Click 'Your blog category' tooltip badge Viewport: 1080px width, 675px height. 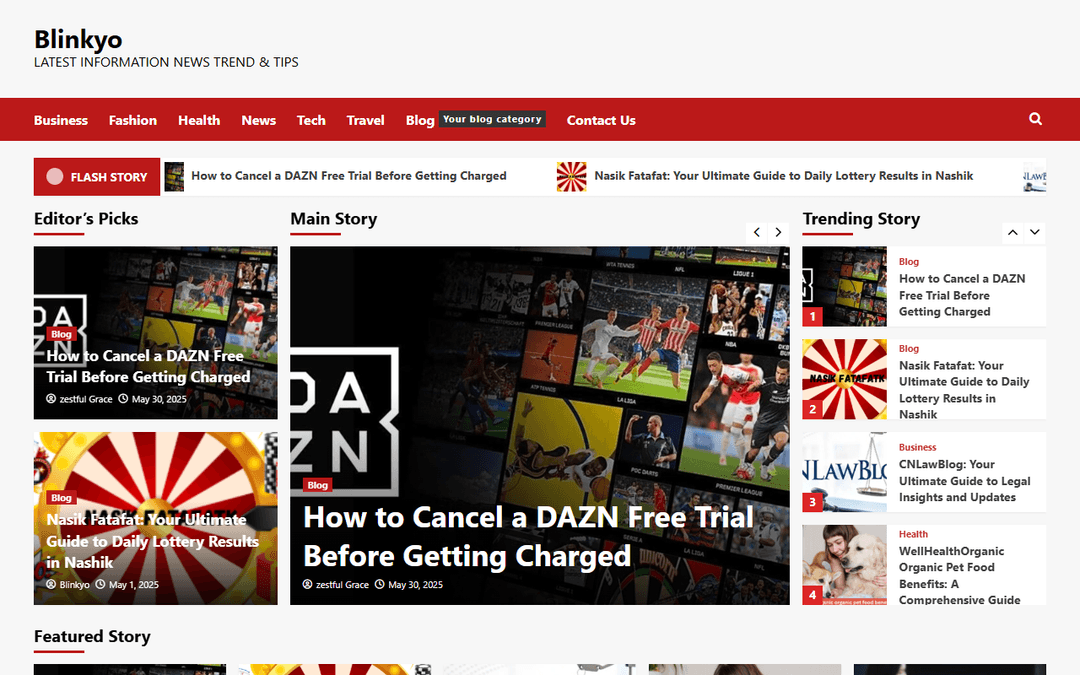(492, 119)
